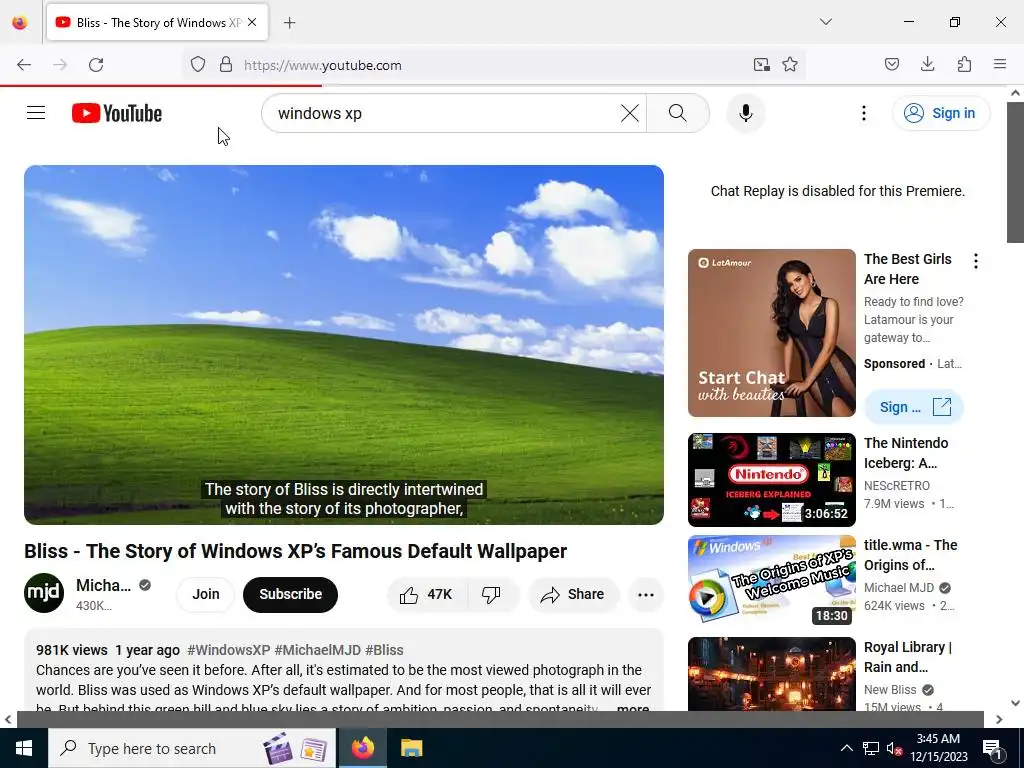Screen dimensions: 1024x768
Task: Open YouTube settings three-dot menu
Action: pos(863,113)
